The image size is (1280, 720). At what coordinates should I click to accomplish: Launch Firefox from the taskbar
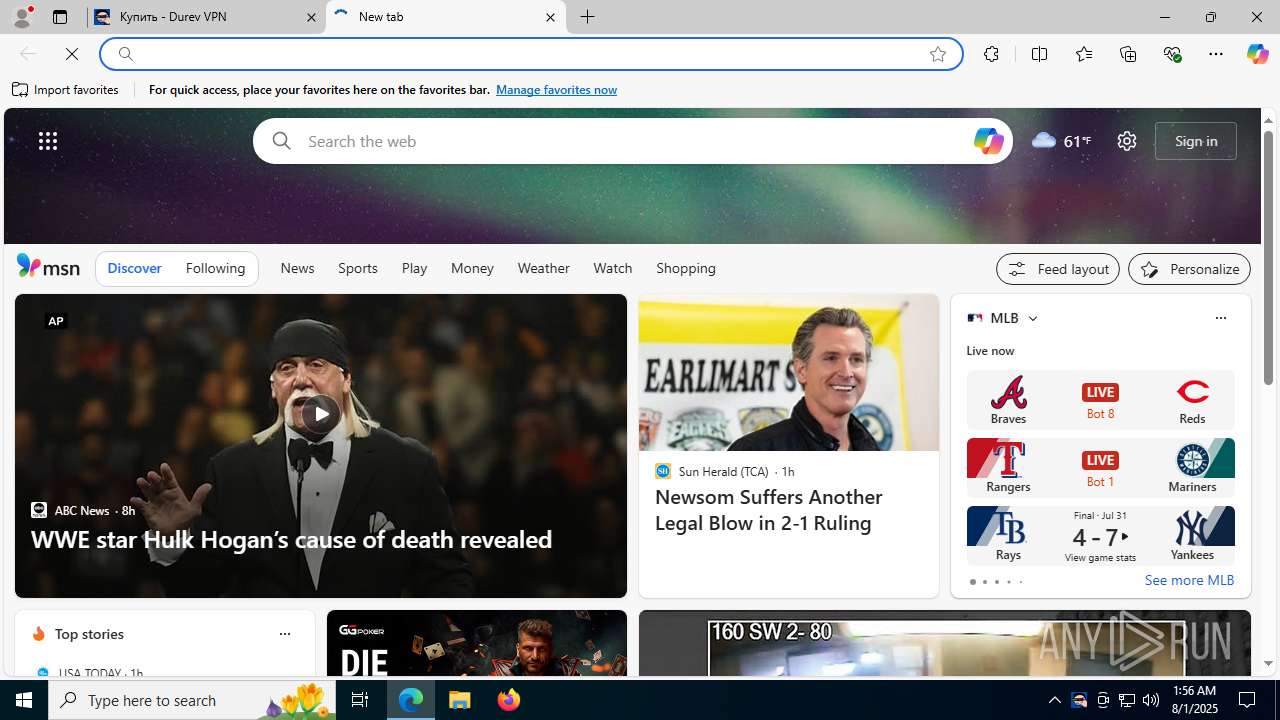509,700
